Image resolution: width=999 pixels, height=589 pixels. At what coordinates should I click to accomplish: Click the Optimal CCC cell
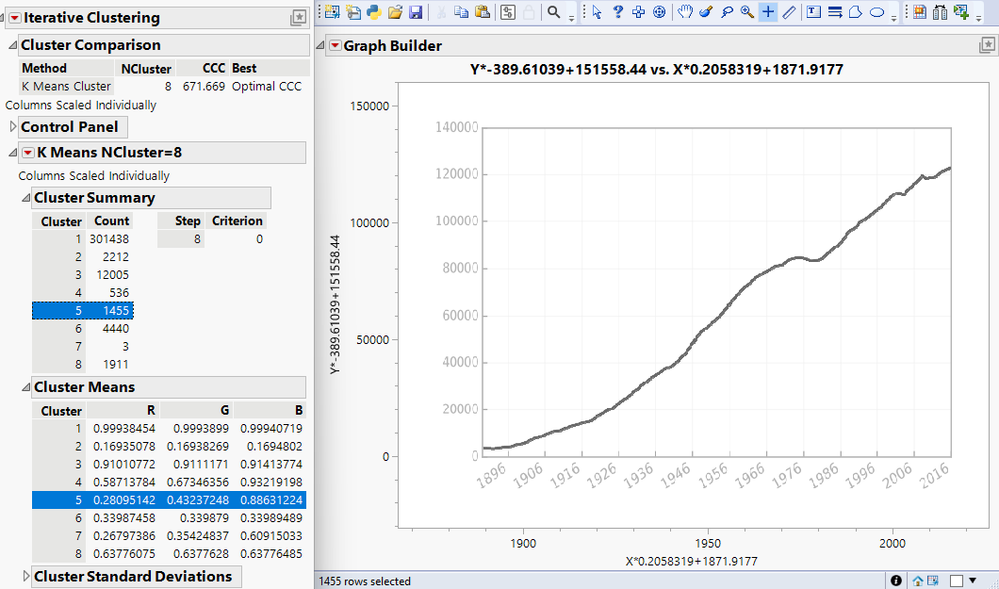tap(266, 86)
